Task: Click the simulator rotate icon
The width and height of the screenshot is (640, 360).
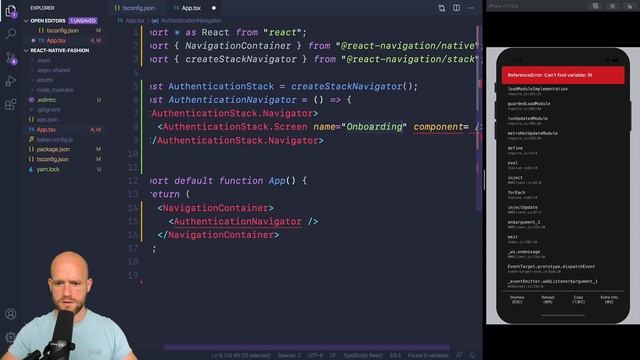Action: pyautogui.click(x=630, y=6)
